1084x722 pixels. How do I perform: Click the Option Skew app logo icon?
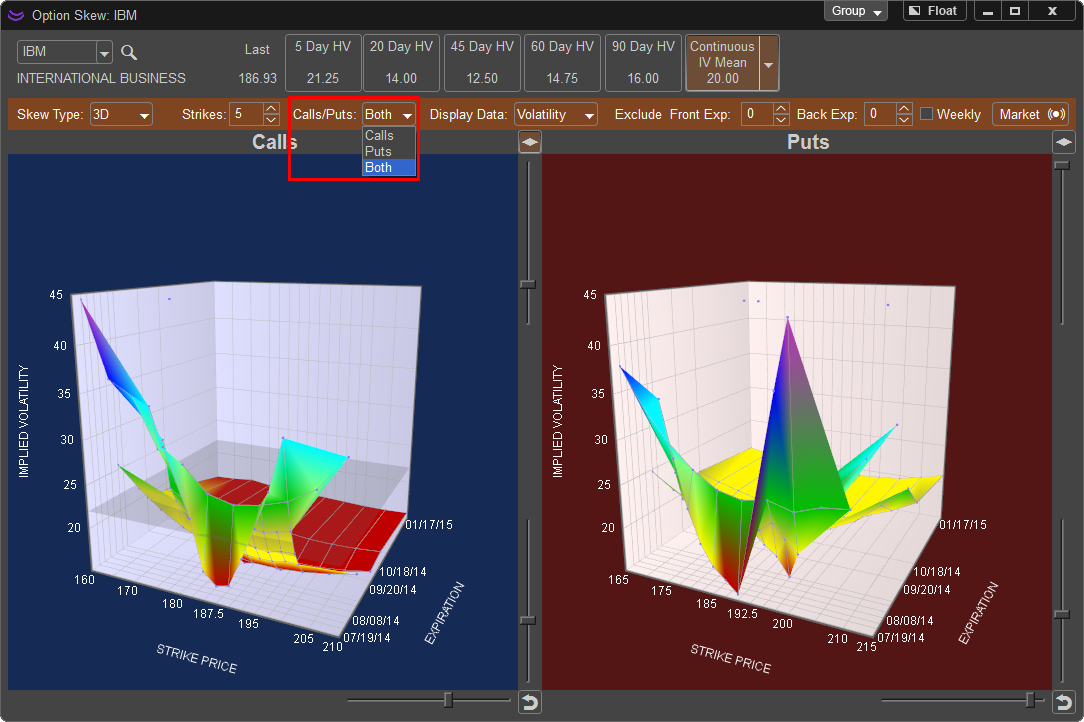pyautogui.click(x=15, y=15)
